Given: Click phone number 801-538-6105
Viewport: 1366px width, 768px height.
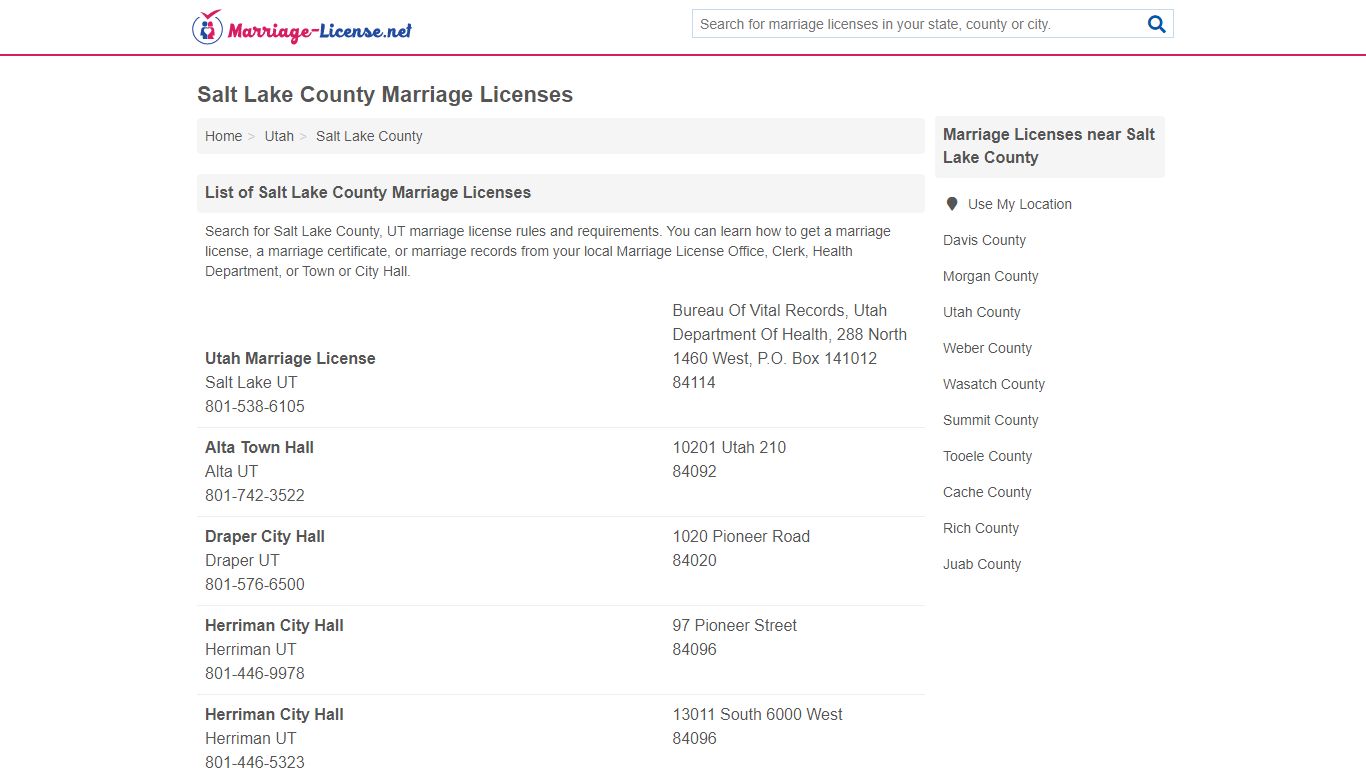Looking at the screenshot, I should tap(255, 406).
